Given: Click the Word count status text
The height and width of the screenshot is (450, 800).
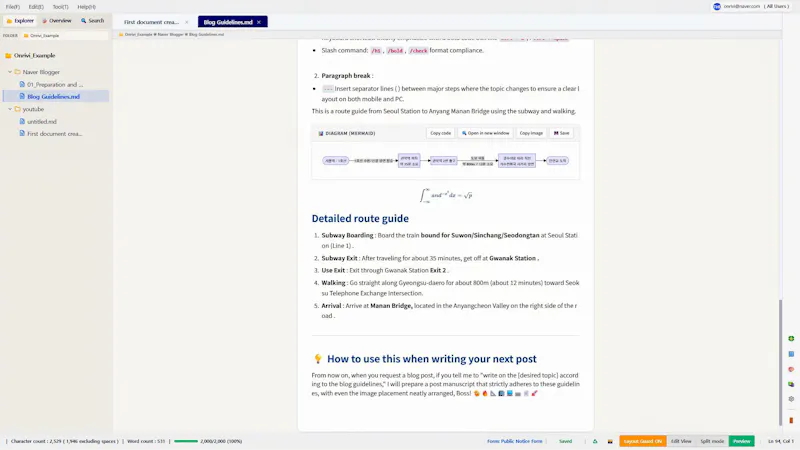Looking at the screenshot, I should point(146,441).
